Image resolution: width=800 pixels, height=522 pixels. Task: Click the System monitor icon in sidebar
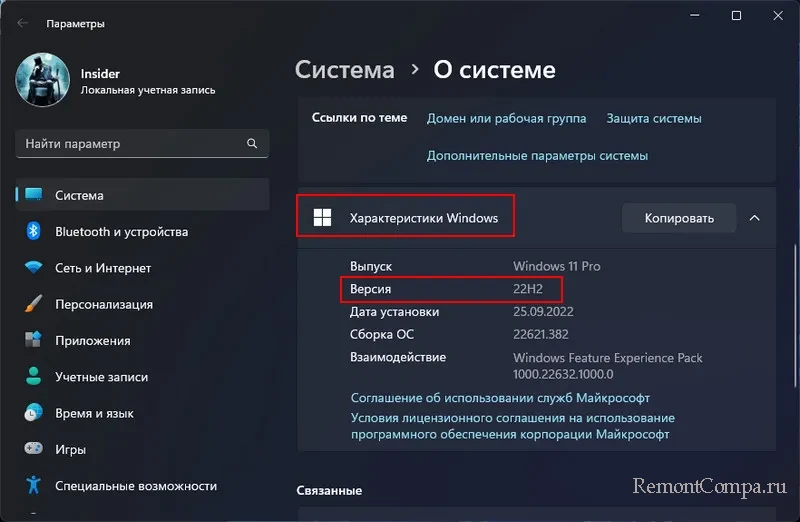coord(34,195)
